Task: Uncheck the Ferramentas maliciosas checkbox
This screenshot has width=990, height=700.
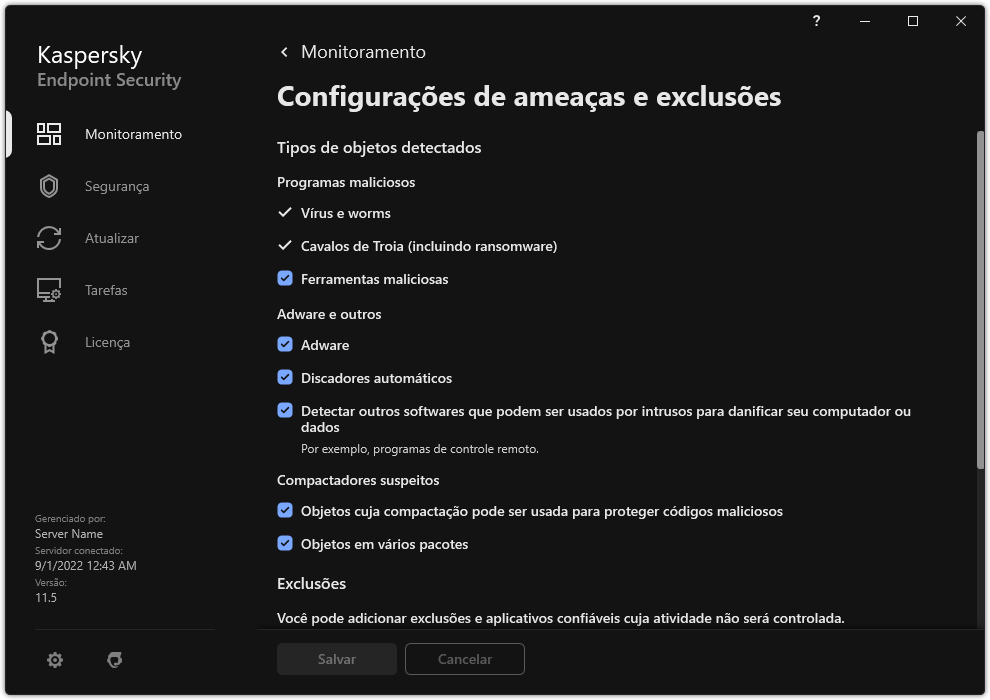Action: (285, 279)
